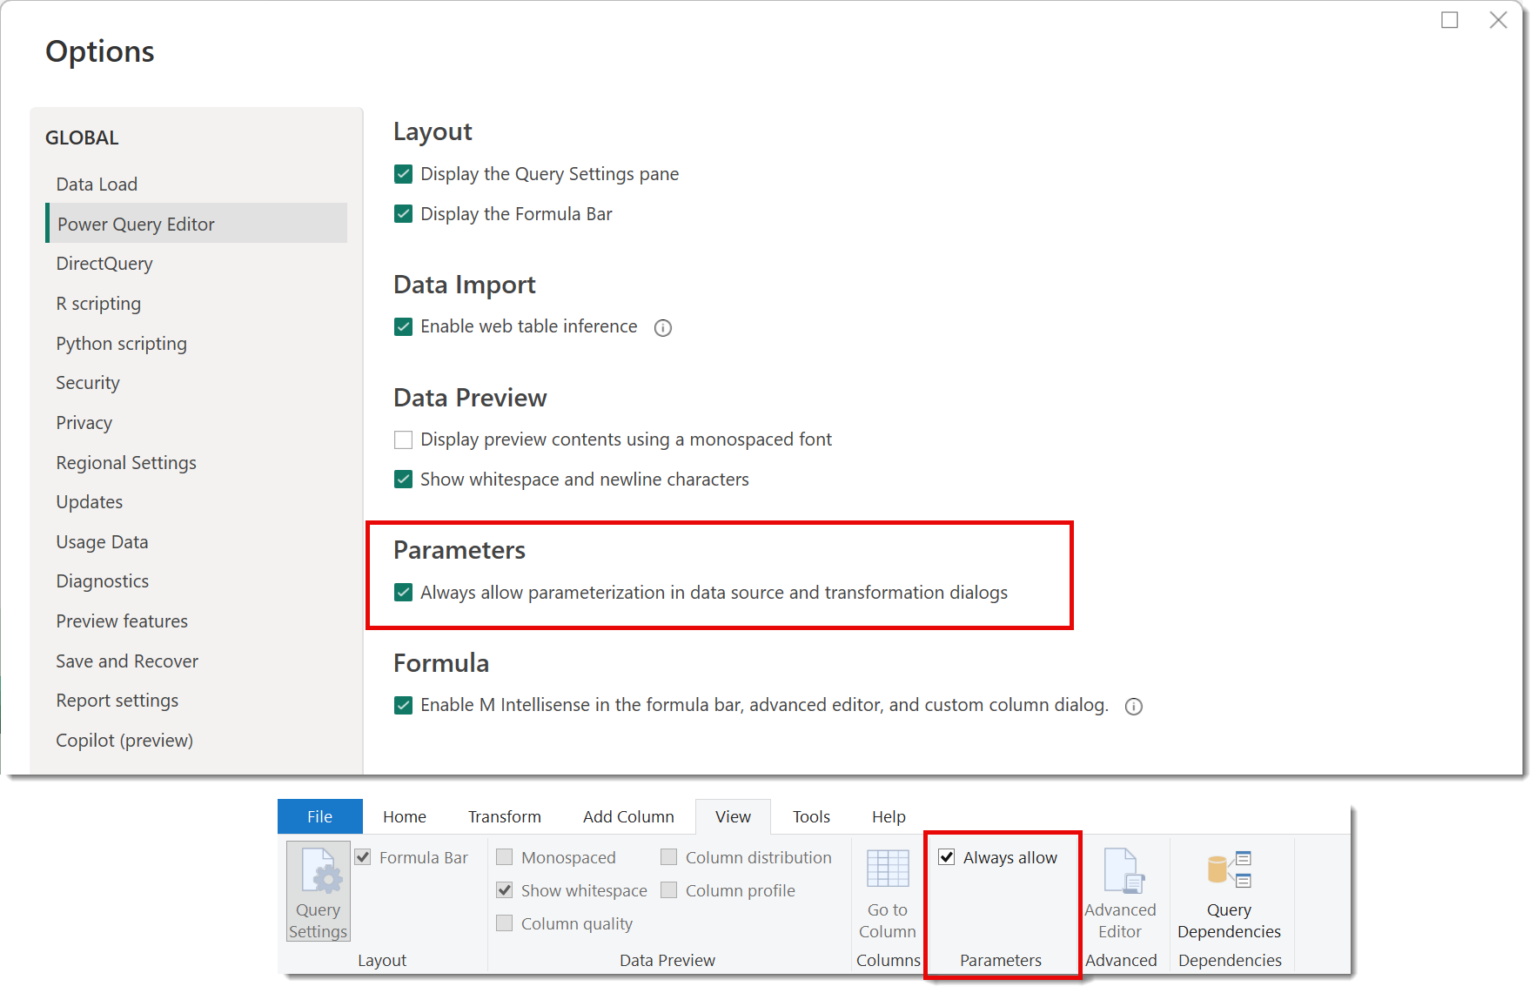Enable Column profile
This screenshot has height=993, width=1536.
(668, 890)
